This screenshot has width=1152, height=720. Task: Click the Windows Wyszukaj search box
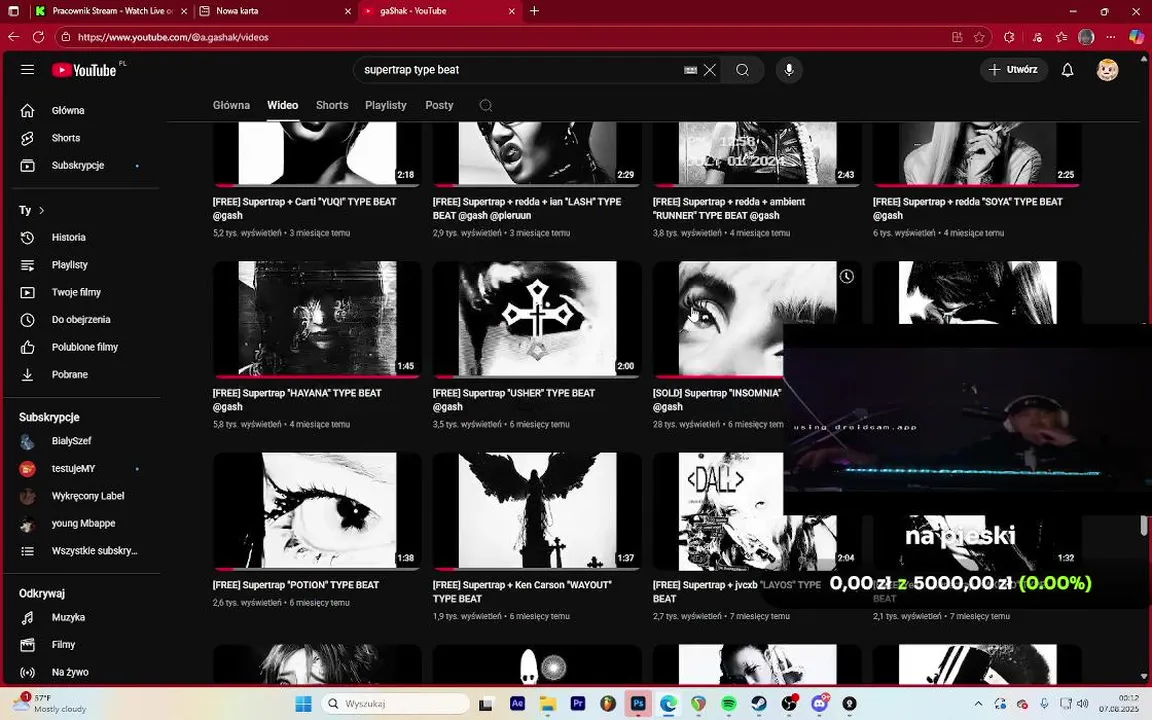[395, 704]
